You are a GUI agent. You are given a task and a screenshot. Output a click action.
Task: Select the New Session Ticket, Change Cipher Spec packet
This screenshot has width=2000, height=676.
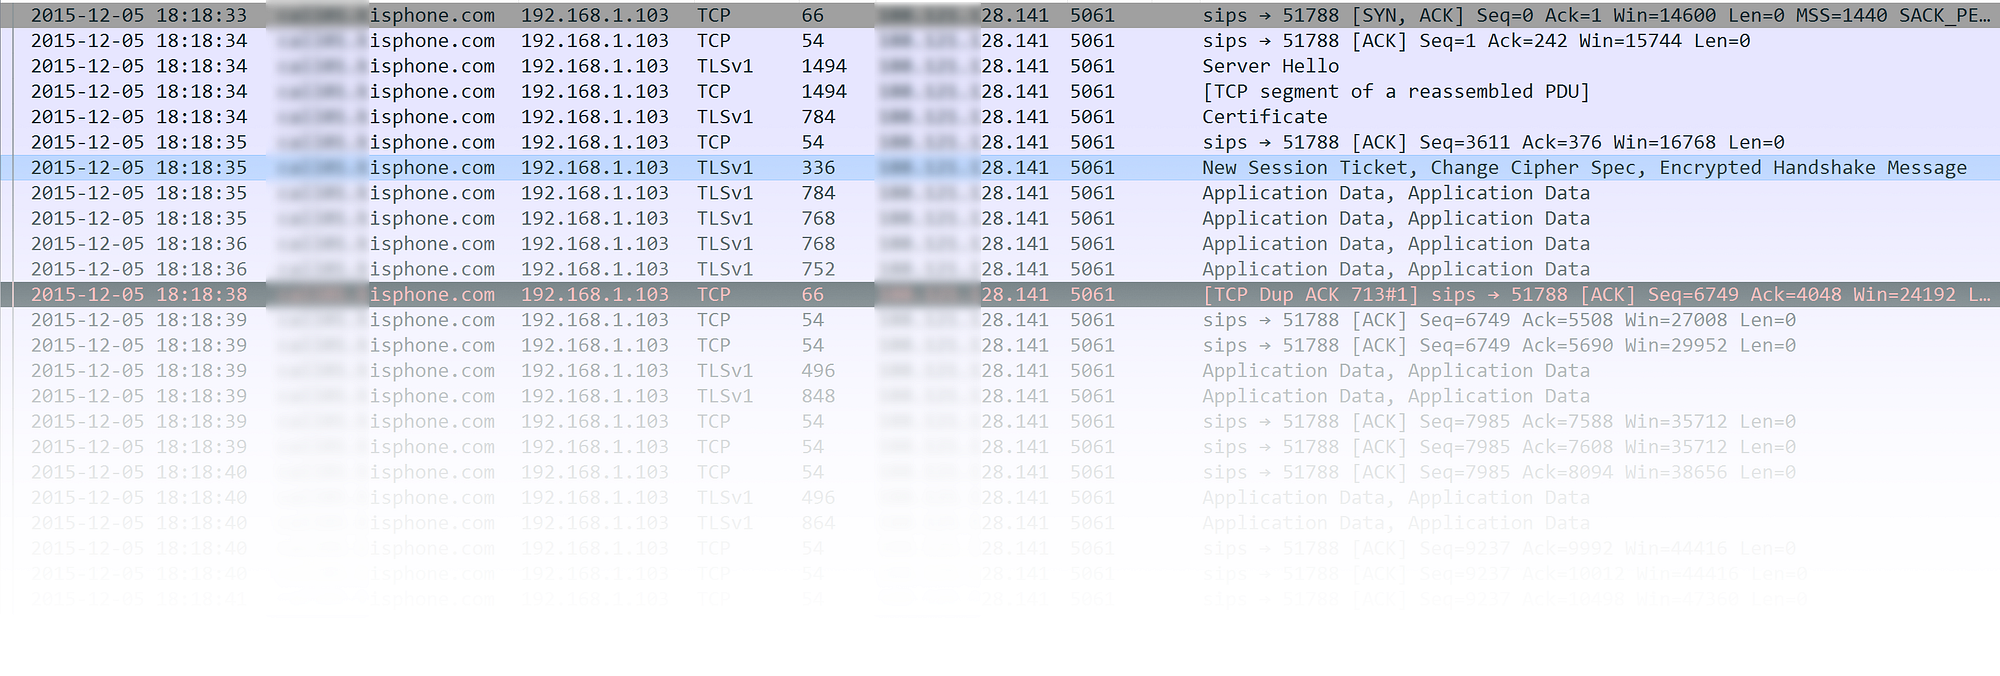[x=1000, y=168]
